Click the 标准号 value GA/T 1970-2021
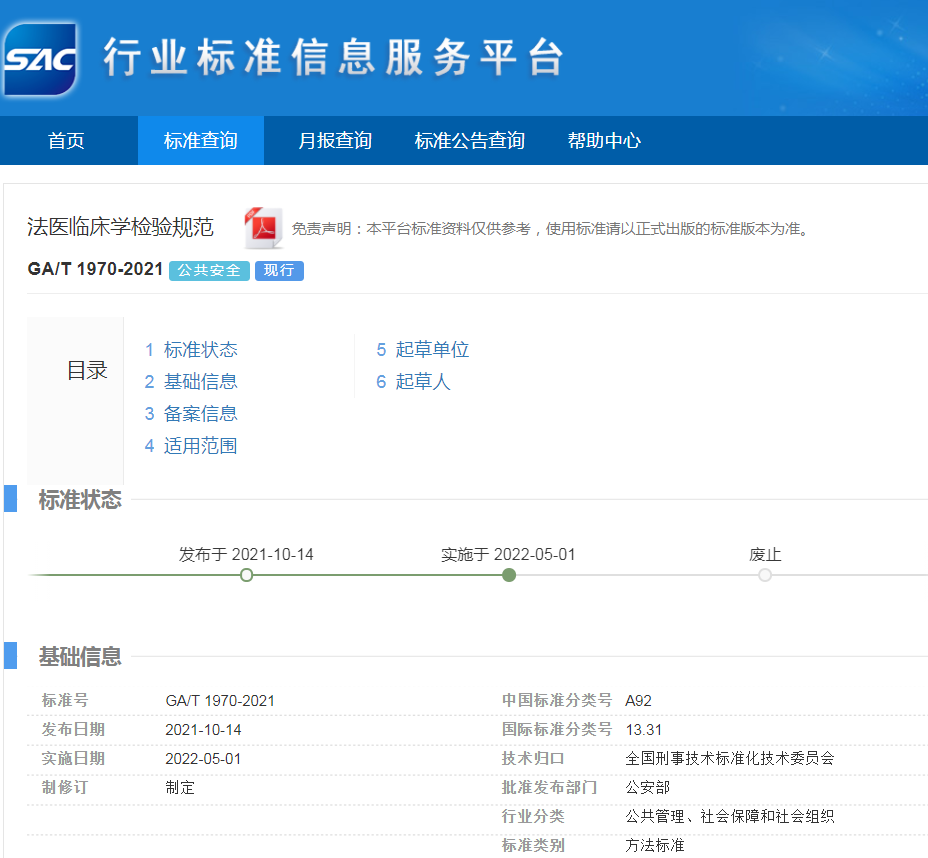Viewport: 928px width, 858px height. 220,701
